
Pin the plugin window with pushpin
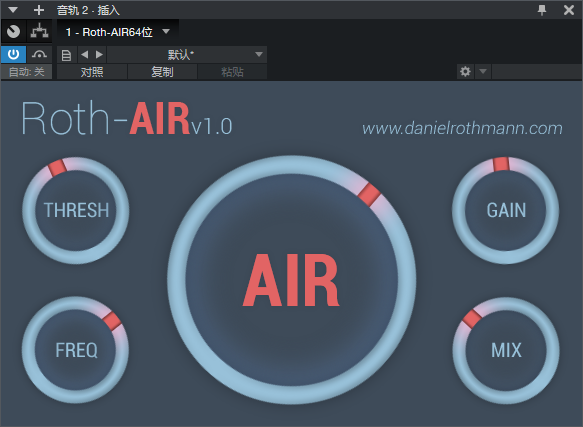pos(542,10)
